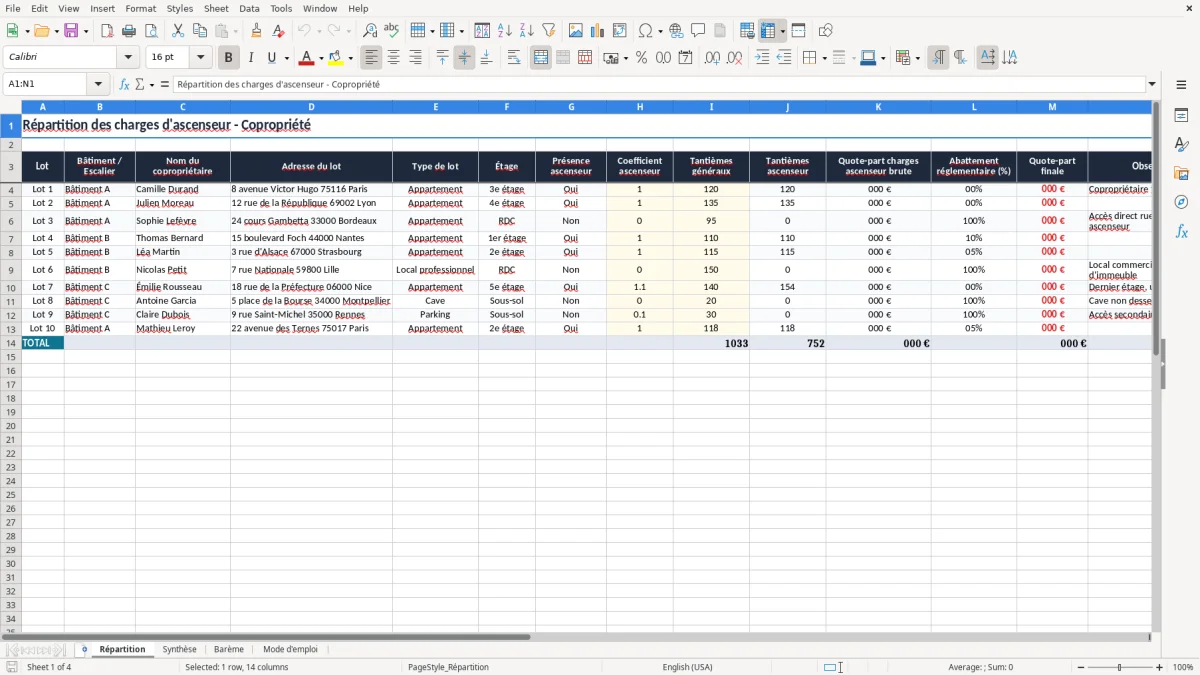
Task: Switch to the Barème sheet tab
Action: click(229, 649)
